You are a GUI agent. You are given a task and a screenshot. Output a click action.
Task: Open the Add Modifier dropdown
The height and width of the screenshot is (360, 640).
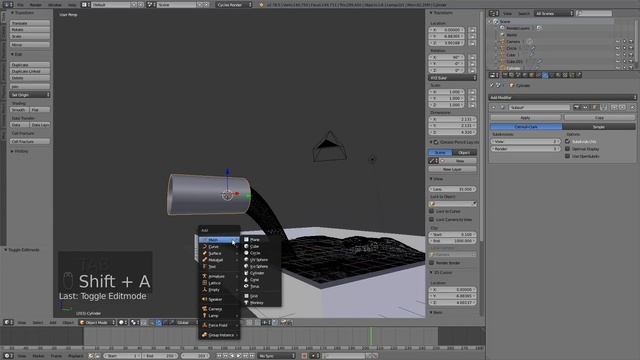[562, 98]
